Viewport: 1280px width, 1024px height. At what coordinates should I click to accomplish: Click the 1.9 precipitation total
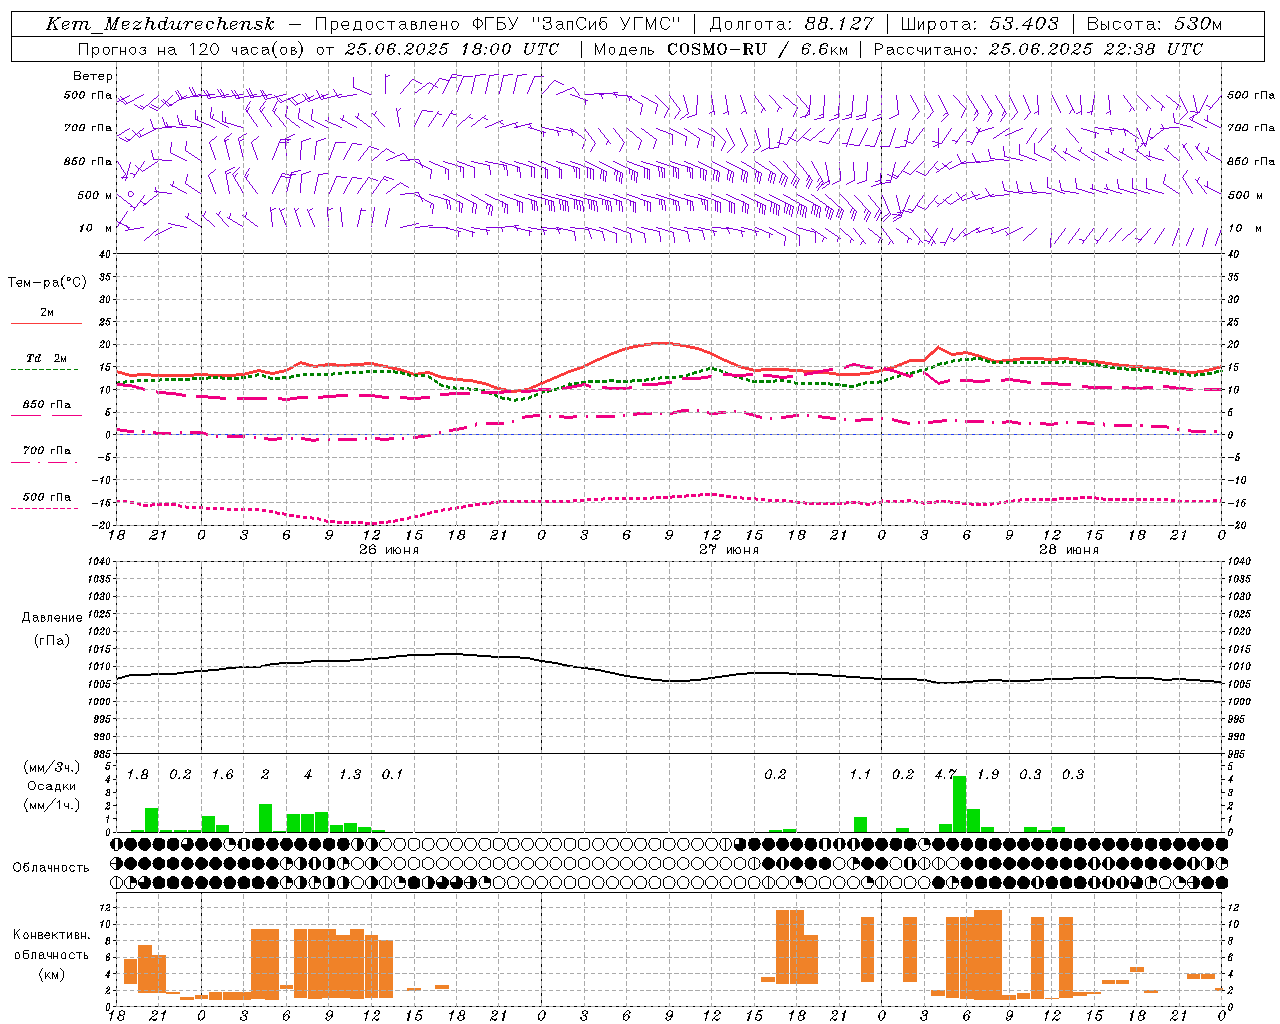988,774
